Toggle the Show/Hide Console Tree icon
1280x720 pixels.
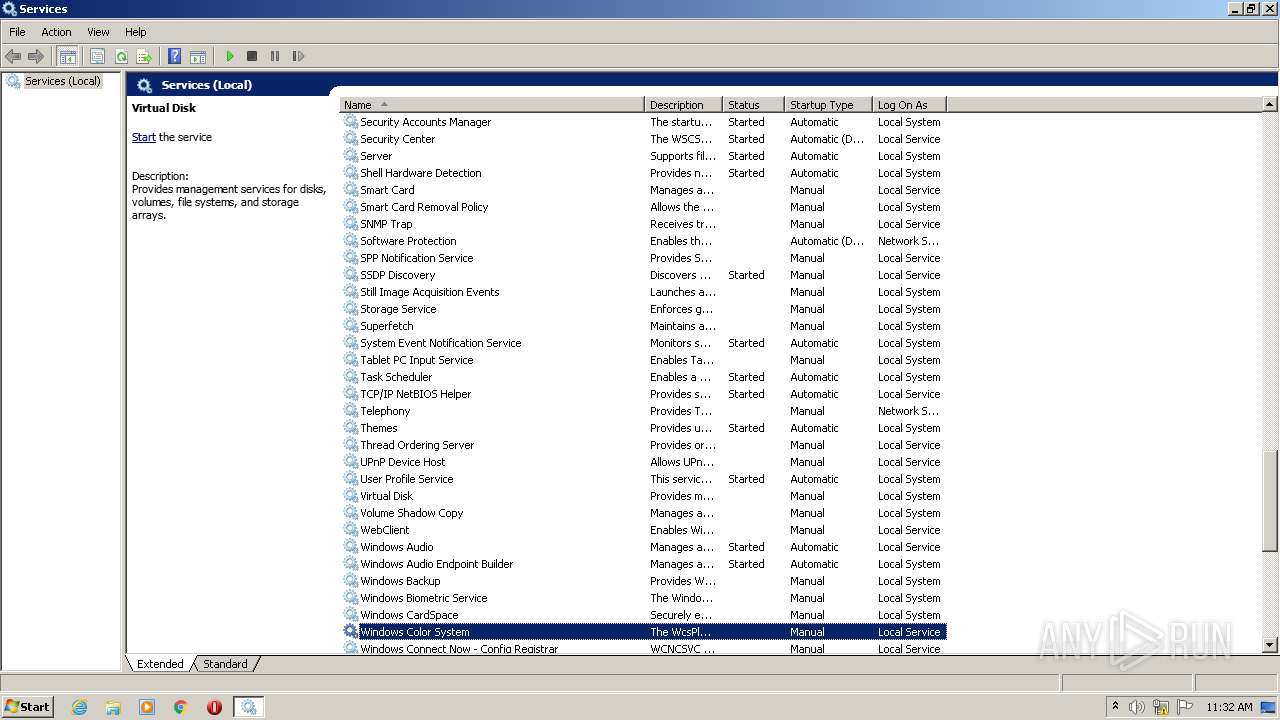click(67, 56)
